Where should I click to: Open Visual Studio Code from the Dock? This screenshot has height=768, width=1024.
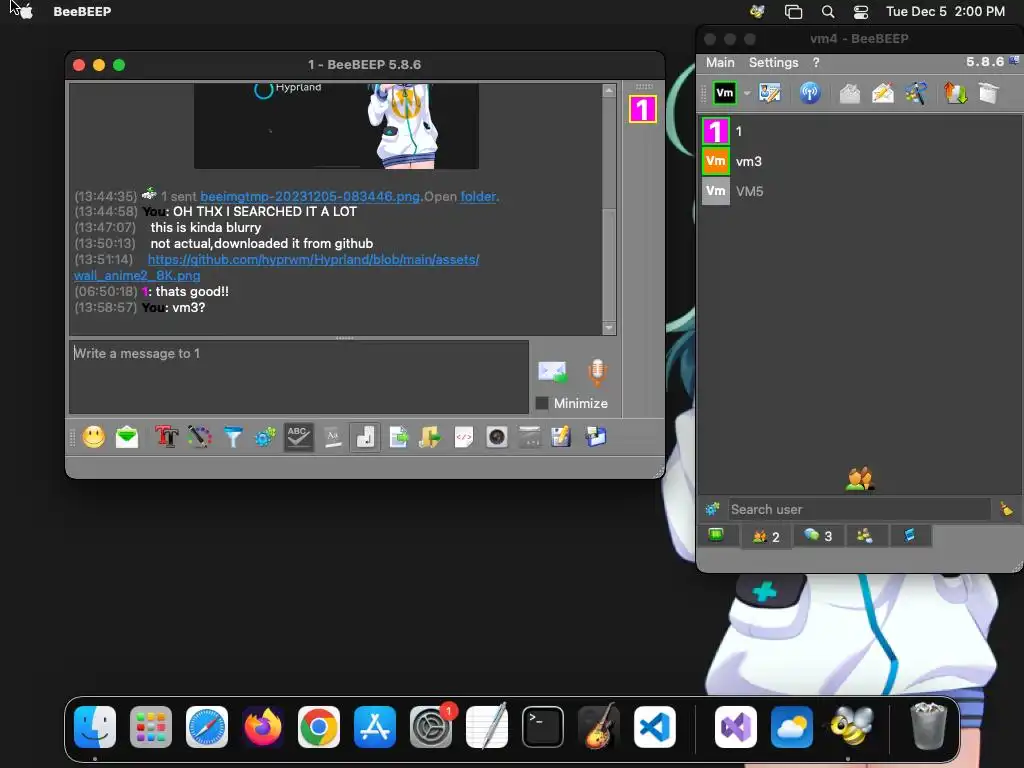[654, 727]
